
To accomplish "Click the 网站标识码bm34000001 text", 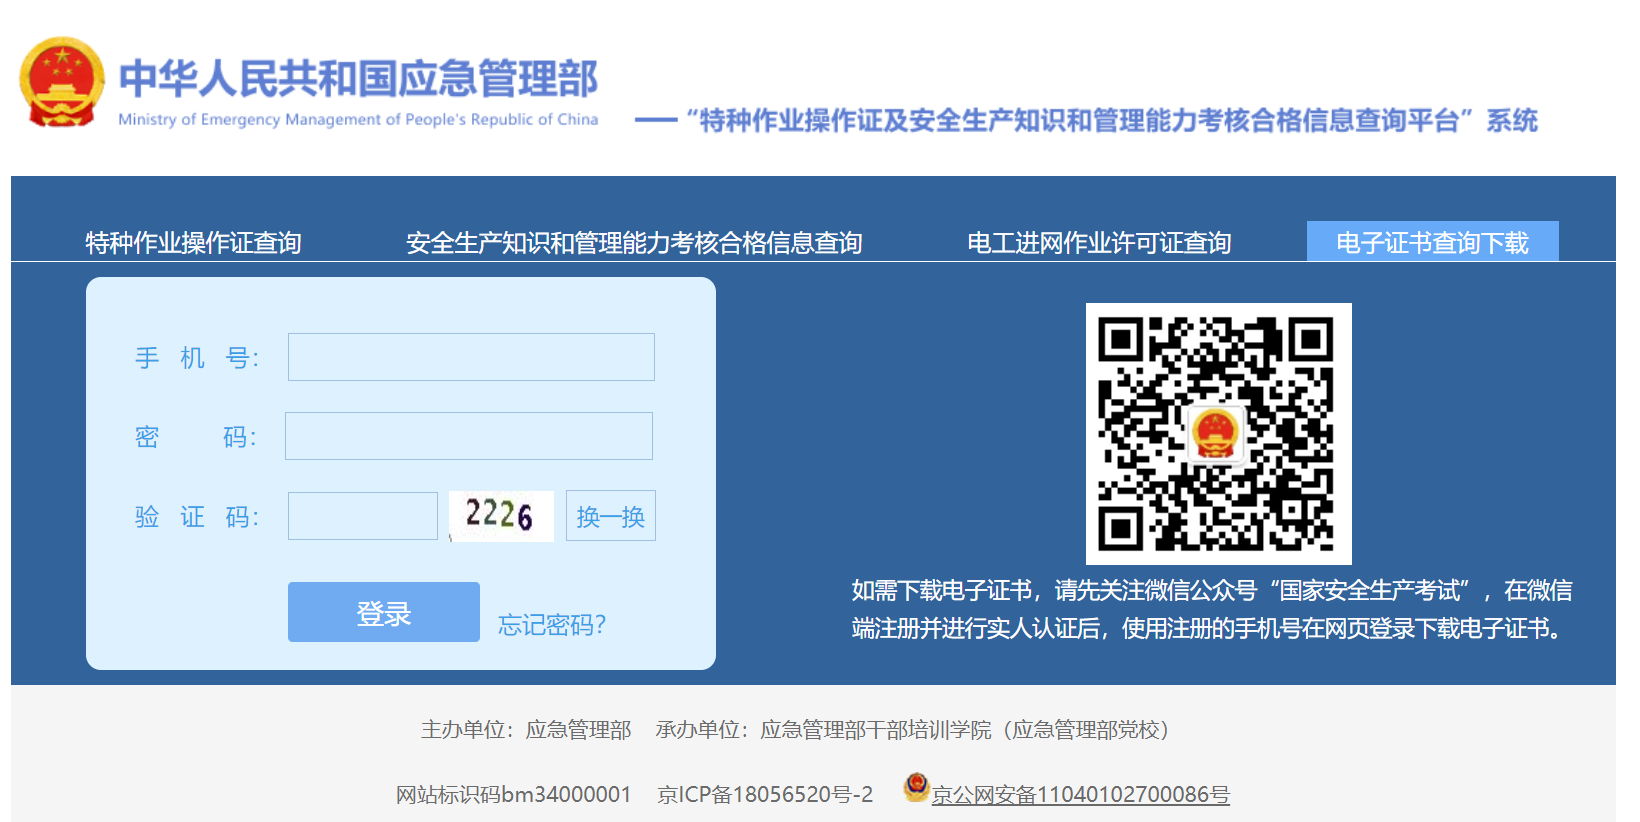I will point(514,795).
